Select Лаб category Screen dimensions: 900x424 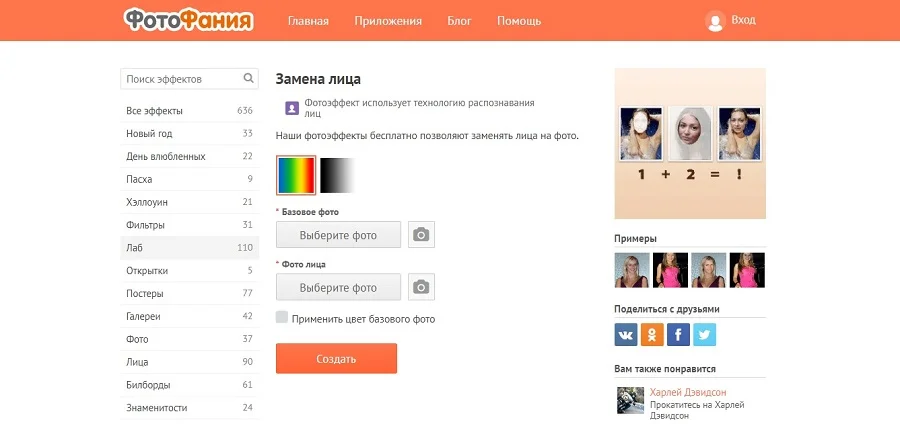point(189,248)
